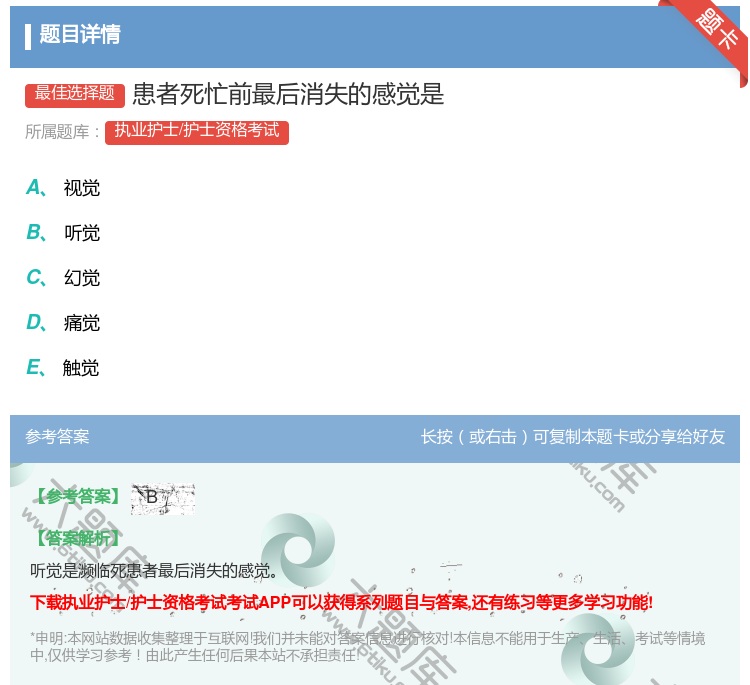Image resolution: width=750 pixels, height=685 pixels.
Task: Click the 最佳选择题 red badge
Action: 75,94
